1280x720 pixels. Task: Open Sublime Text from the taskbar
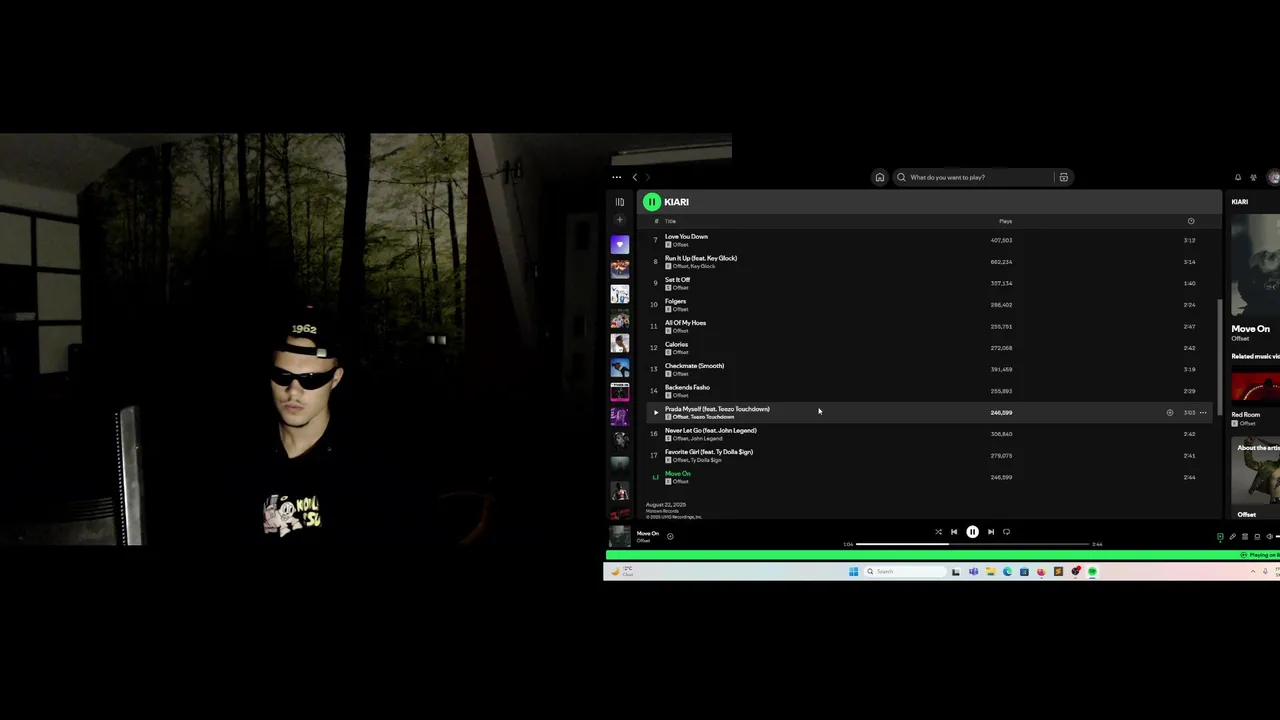coord(1058,571)
